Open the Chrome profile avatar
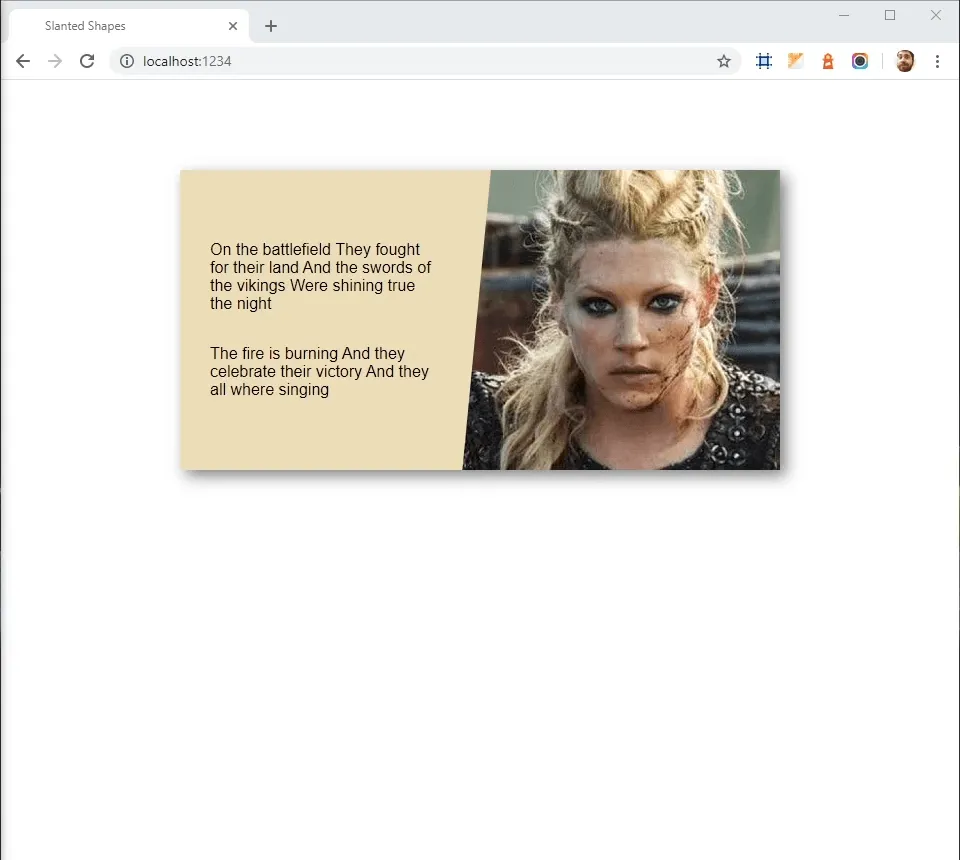Image resolution: width=960 pixels, height=860 pixels. [905, 61]
